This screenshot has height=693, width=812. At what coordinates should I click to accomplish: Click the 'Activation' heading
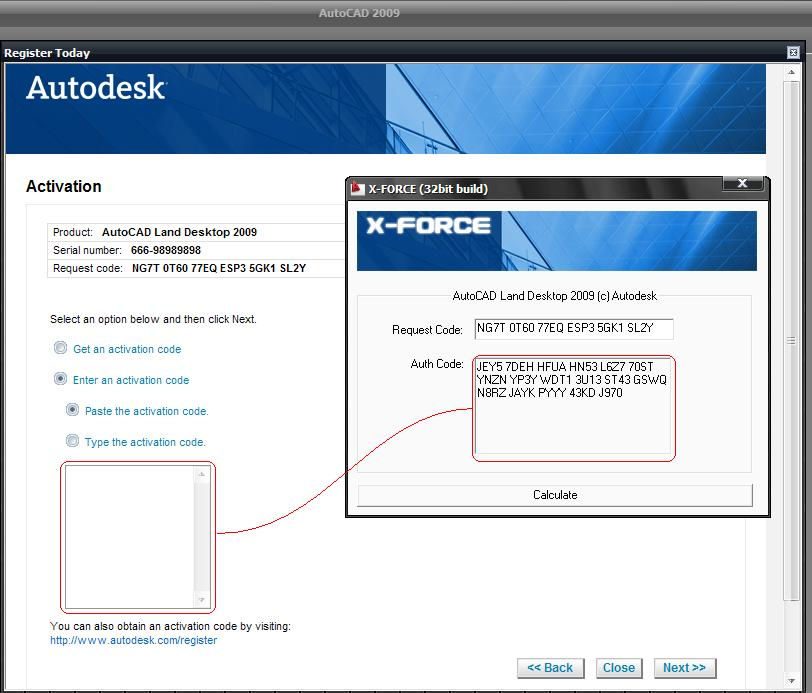point(64,186)
